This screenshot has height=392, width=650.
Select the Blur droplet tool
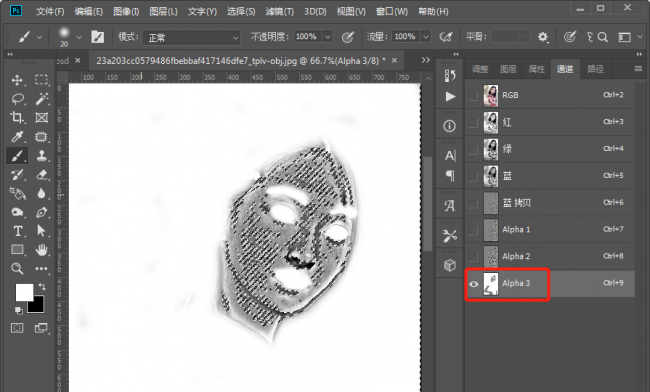(41, 193)
